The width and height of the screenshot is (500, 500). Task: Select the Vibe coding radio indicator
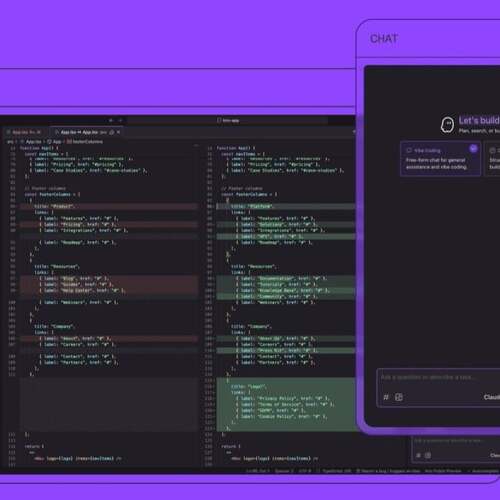click(473, 149)
